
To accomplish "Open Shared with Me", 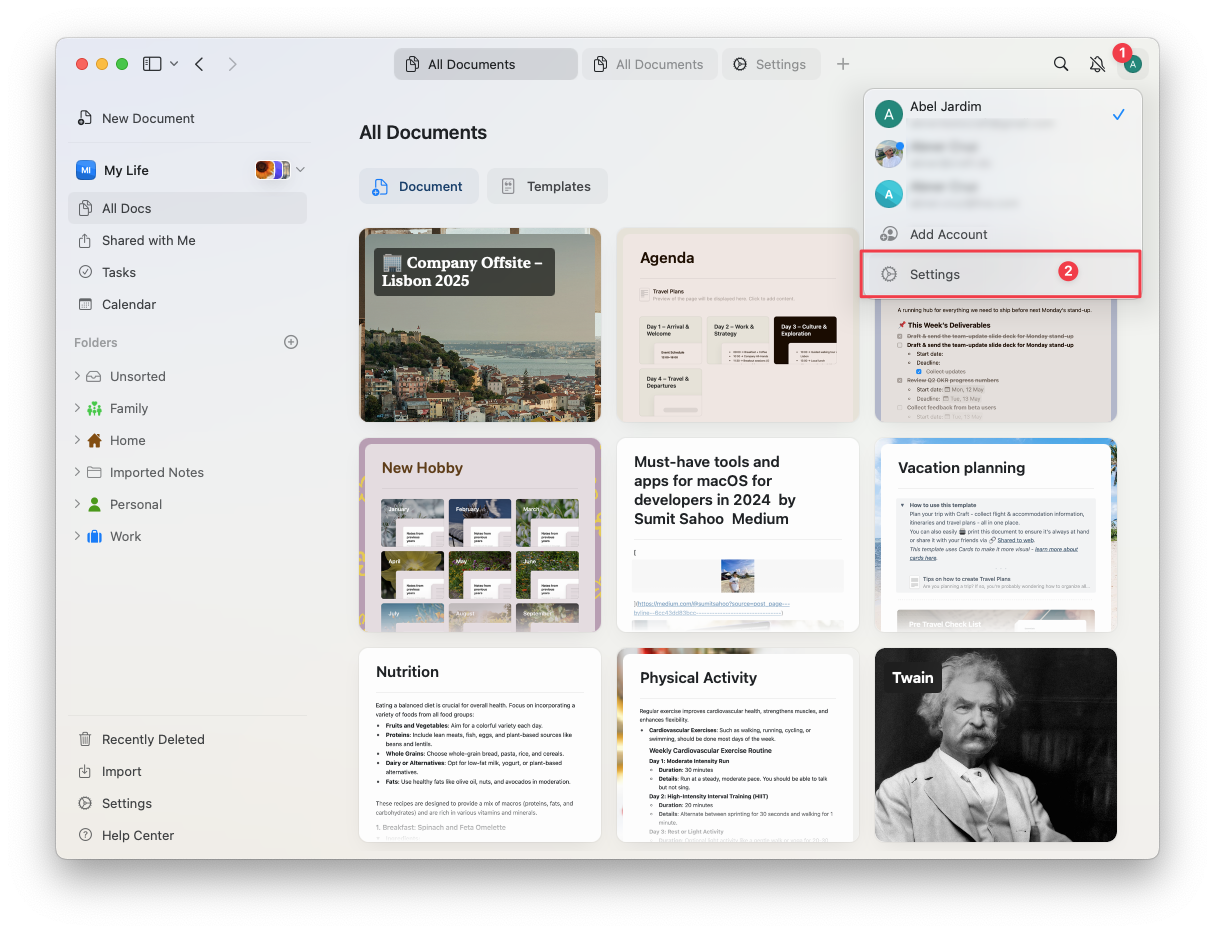I will tap(188, 240).
